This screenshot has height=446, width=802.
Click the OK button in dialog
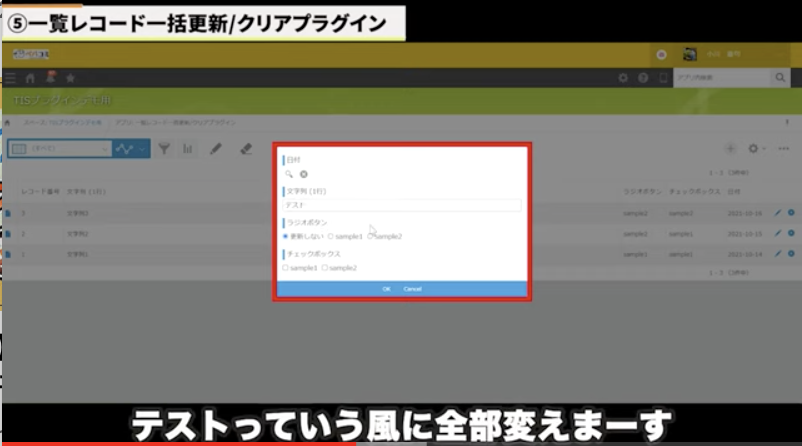(x=386, y=289)
